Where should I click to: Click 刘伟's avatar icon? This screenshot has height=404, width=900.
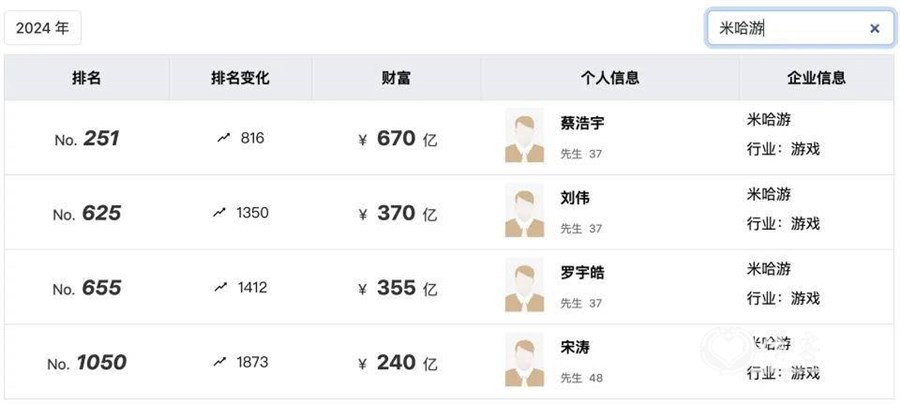[x=524, y=210]
